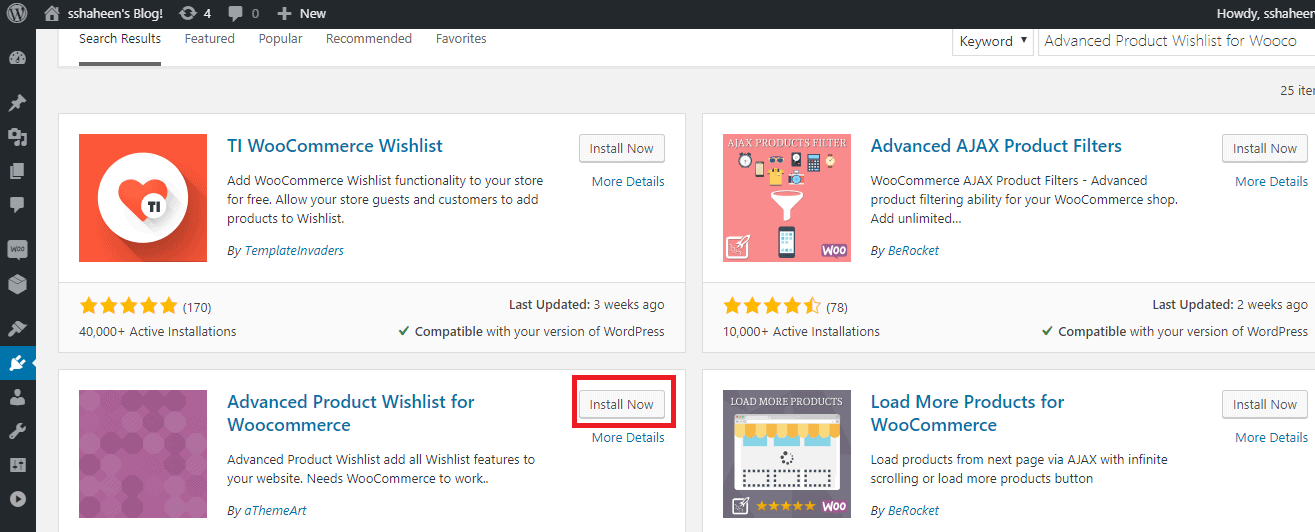Viewport: 1315px width, 532px height.
Task: Click Last Updated: 3 weeks ago text
Action: pos(587,305)
